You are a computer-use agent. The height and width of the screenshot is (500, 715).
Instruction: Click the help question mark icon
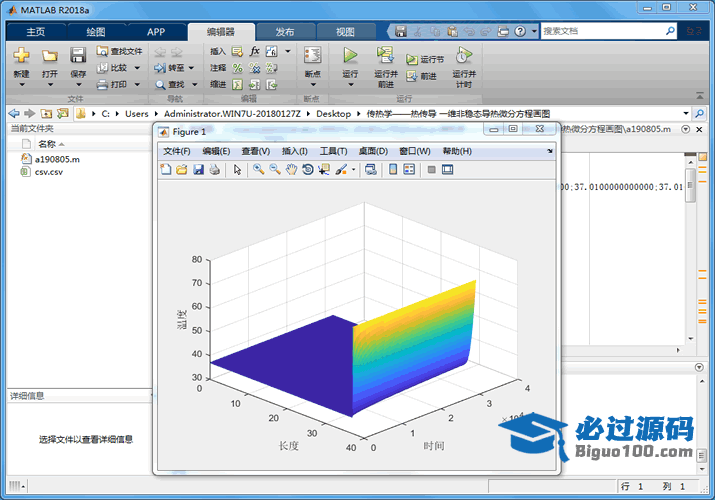pyautogui.click(x=520, y=31)
